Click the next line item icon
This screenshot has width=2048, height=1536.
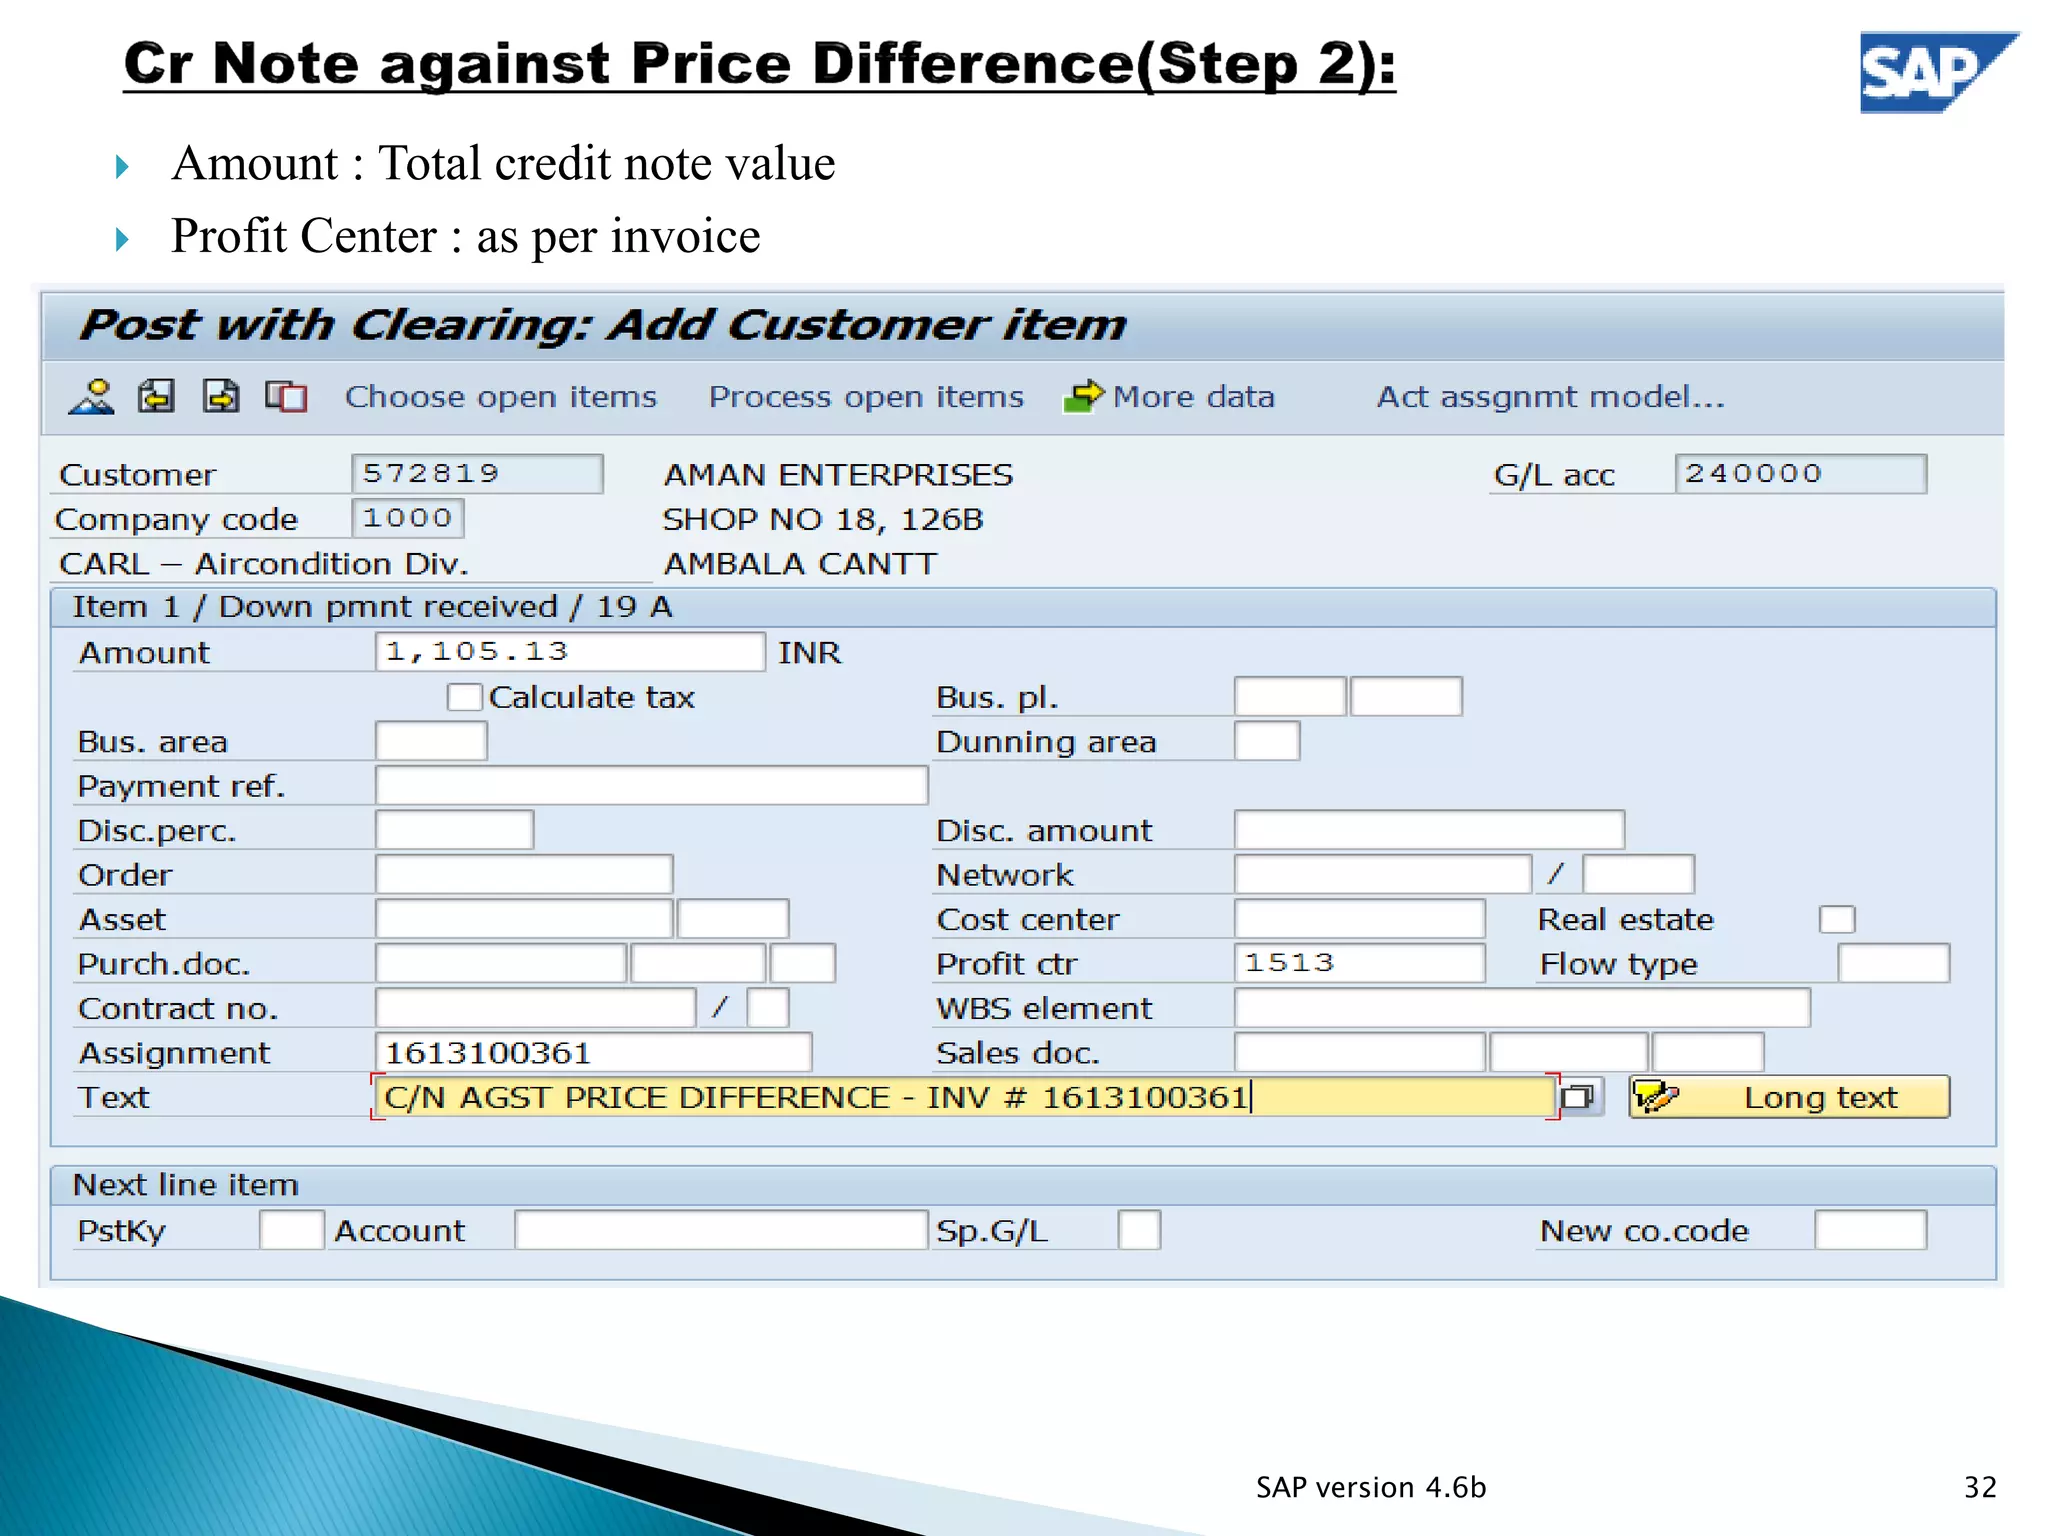221,397
